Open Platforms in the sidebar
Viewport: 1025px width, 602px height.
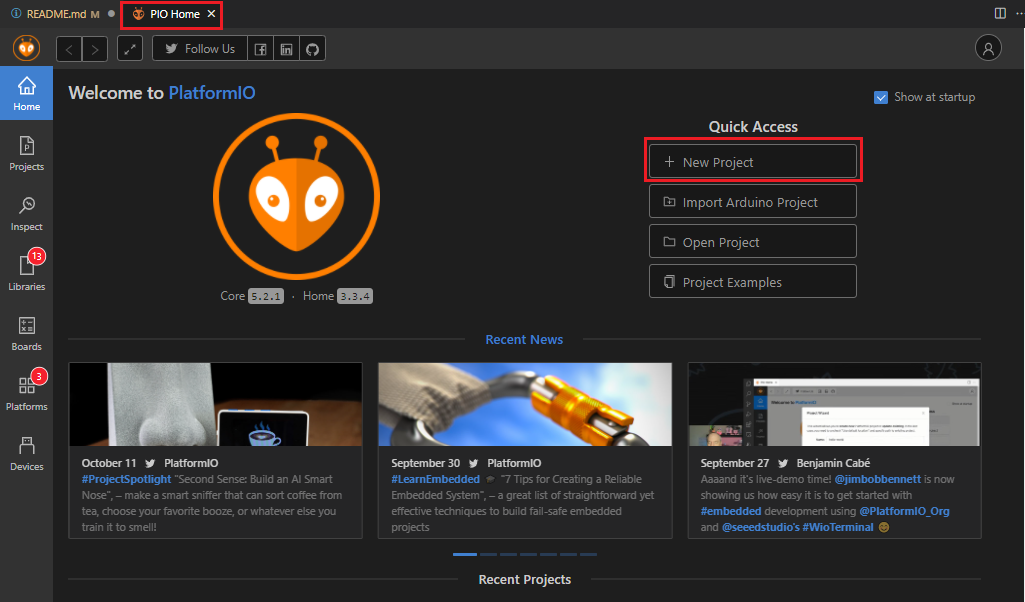click(27, 393)
